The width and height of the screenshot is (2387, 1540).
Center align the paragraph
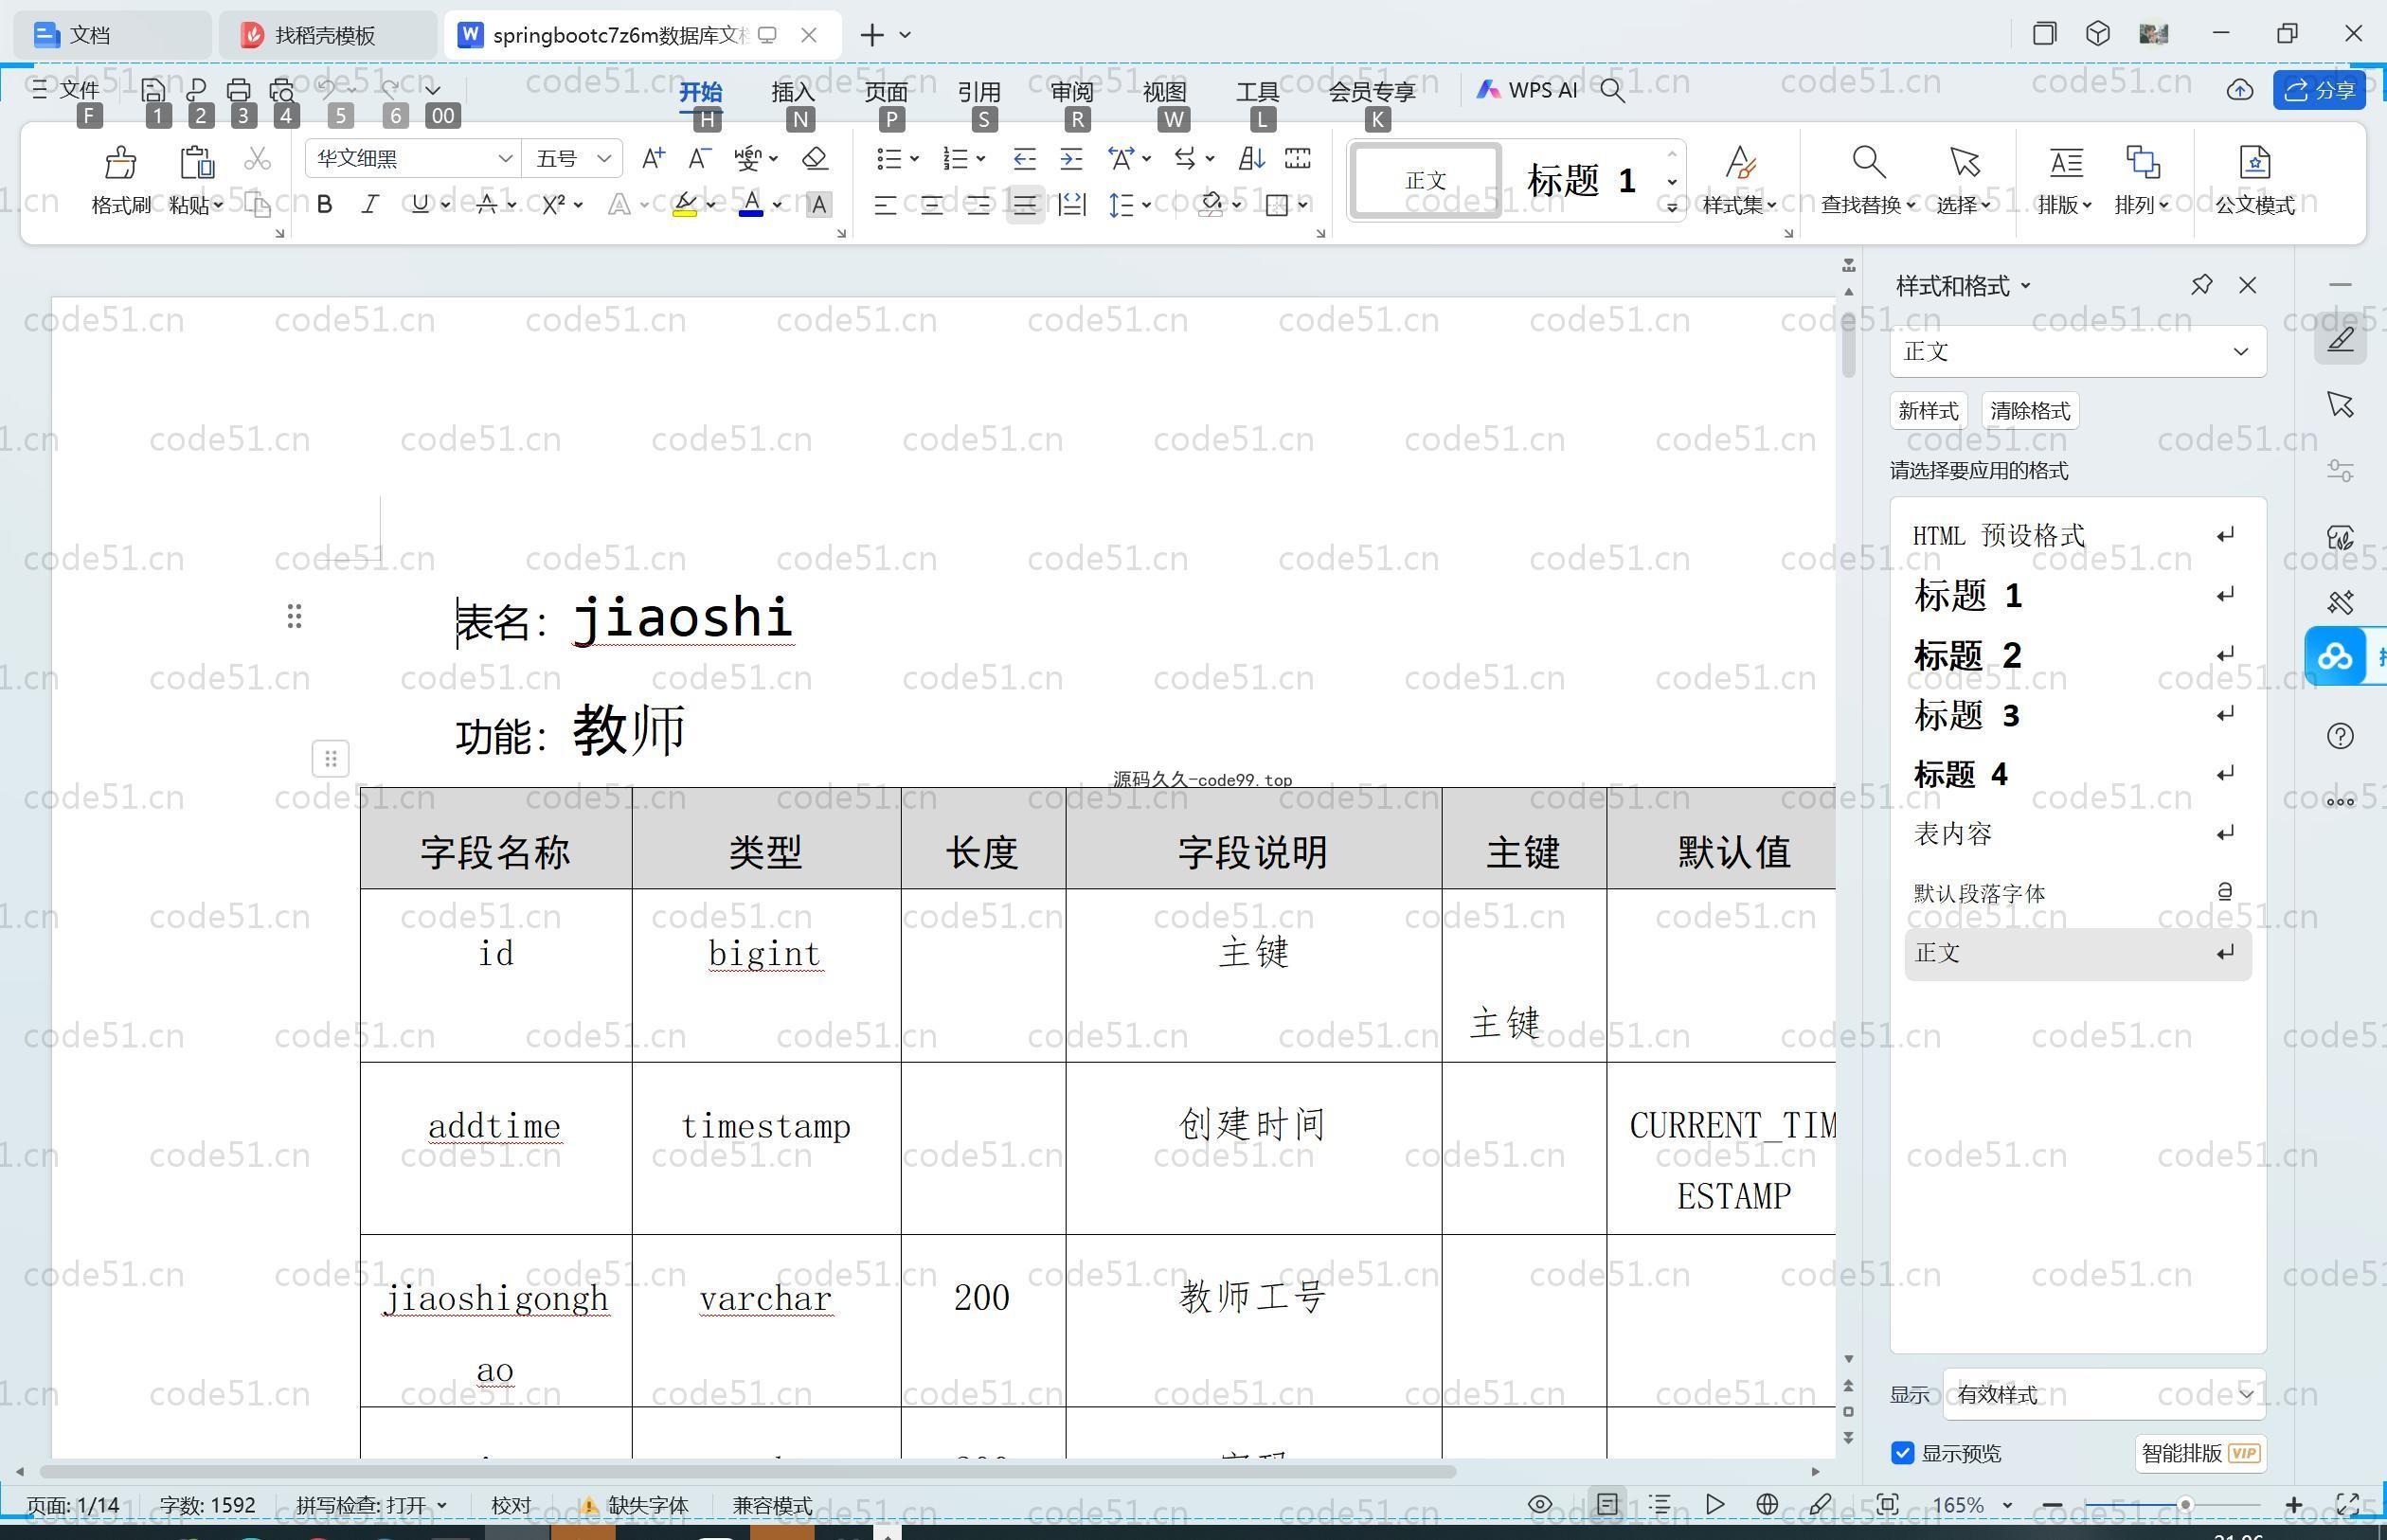(931, 205)
